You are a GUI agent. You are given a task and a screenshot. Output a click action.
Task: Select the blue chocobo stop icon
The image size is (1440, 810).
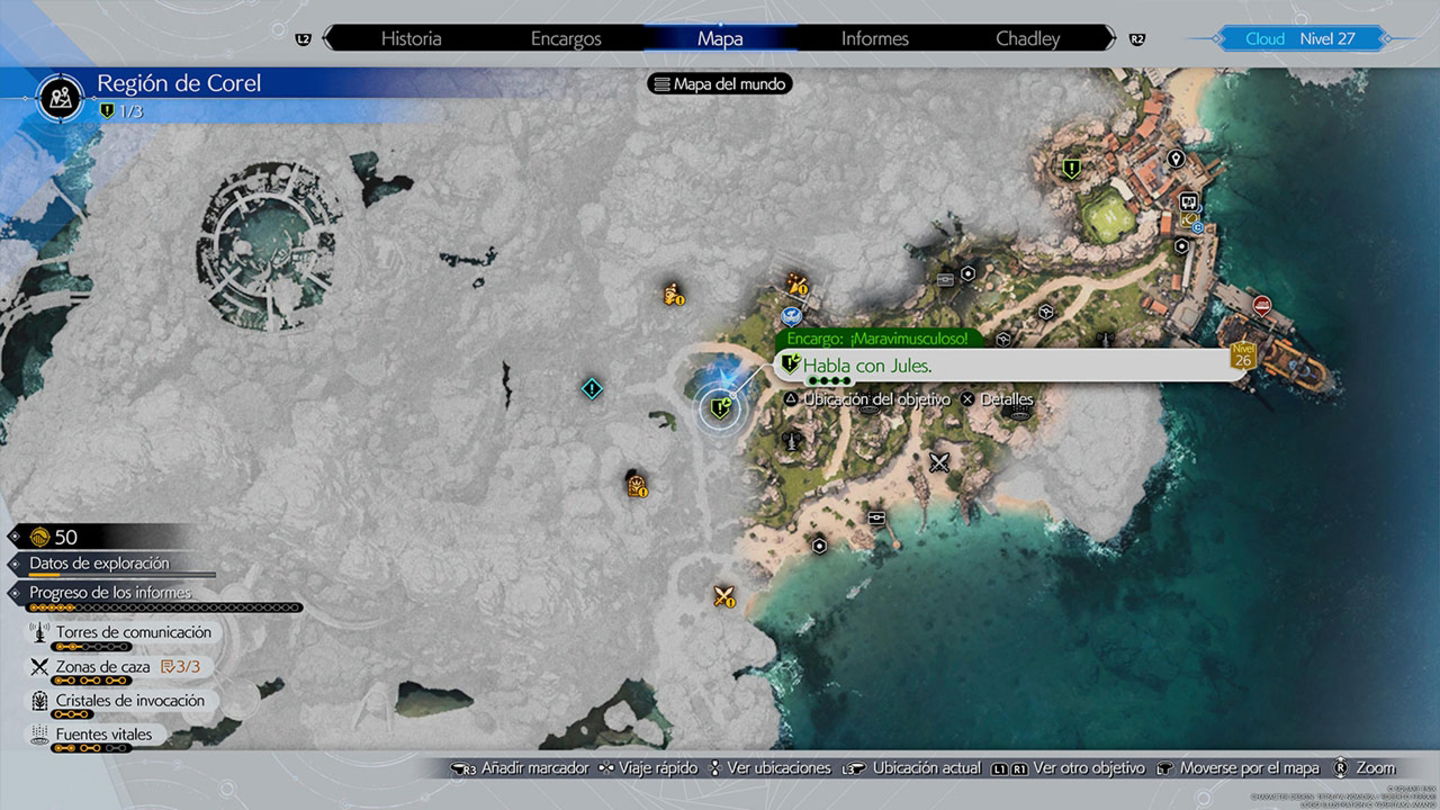tap(792, 317)
